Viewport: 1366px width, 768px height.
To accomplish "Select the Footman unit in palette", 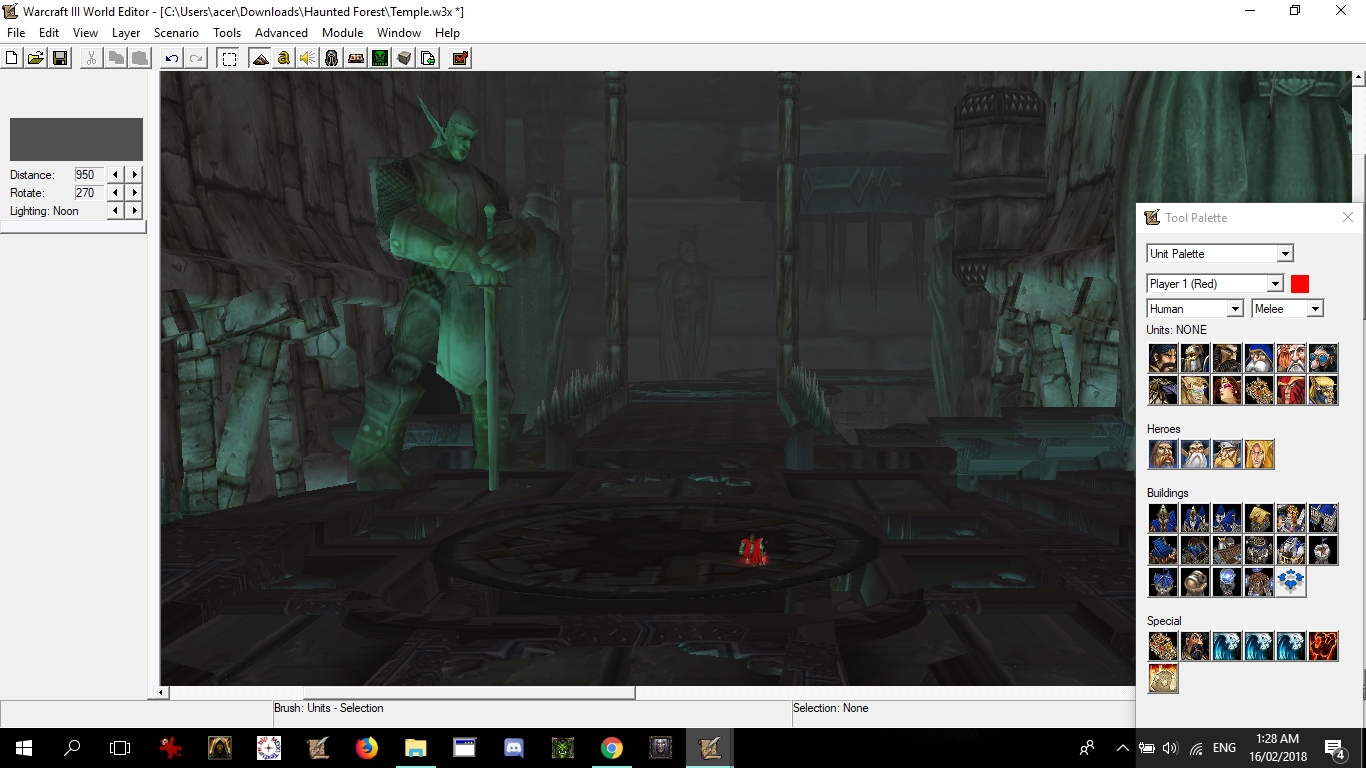I will click(x=1195, y=358).
